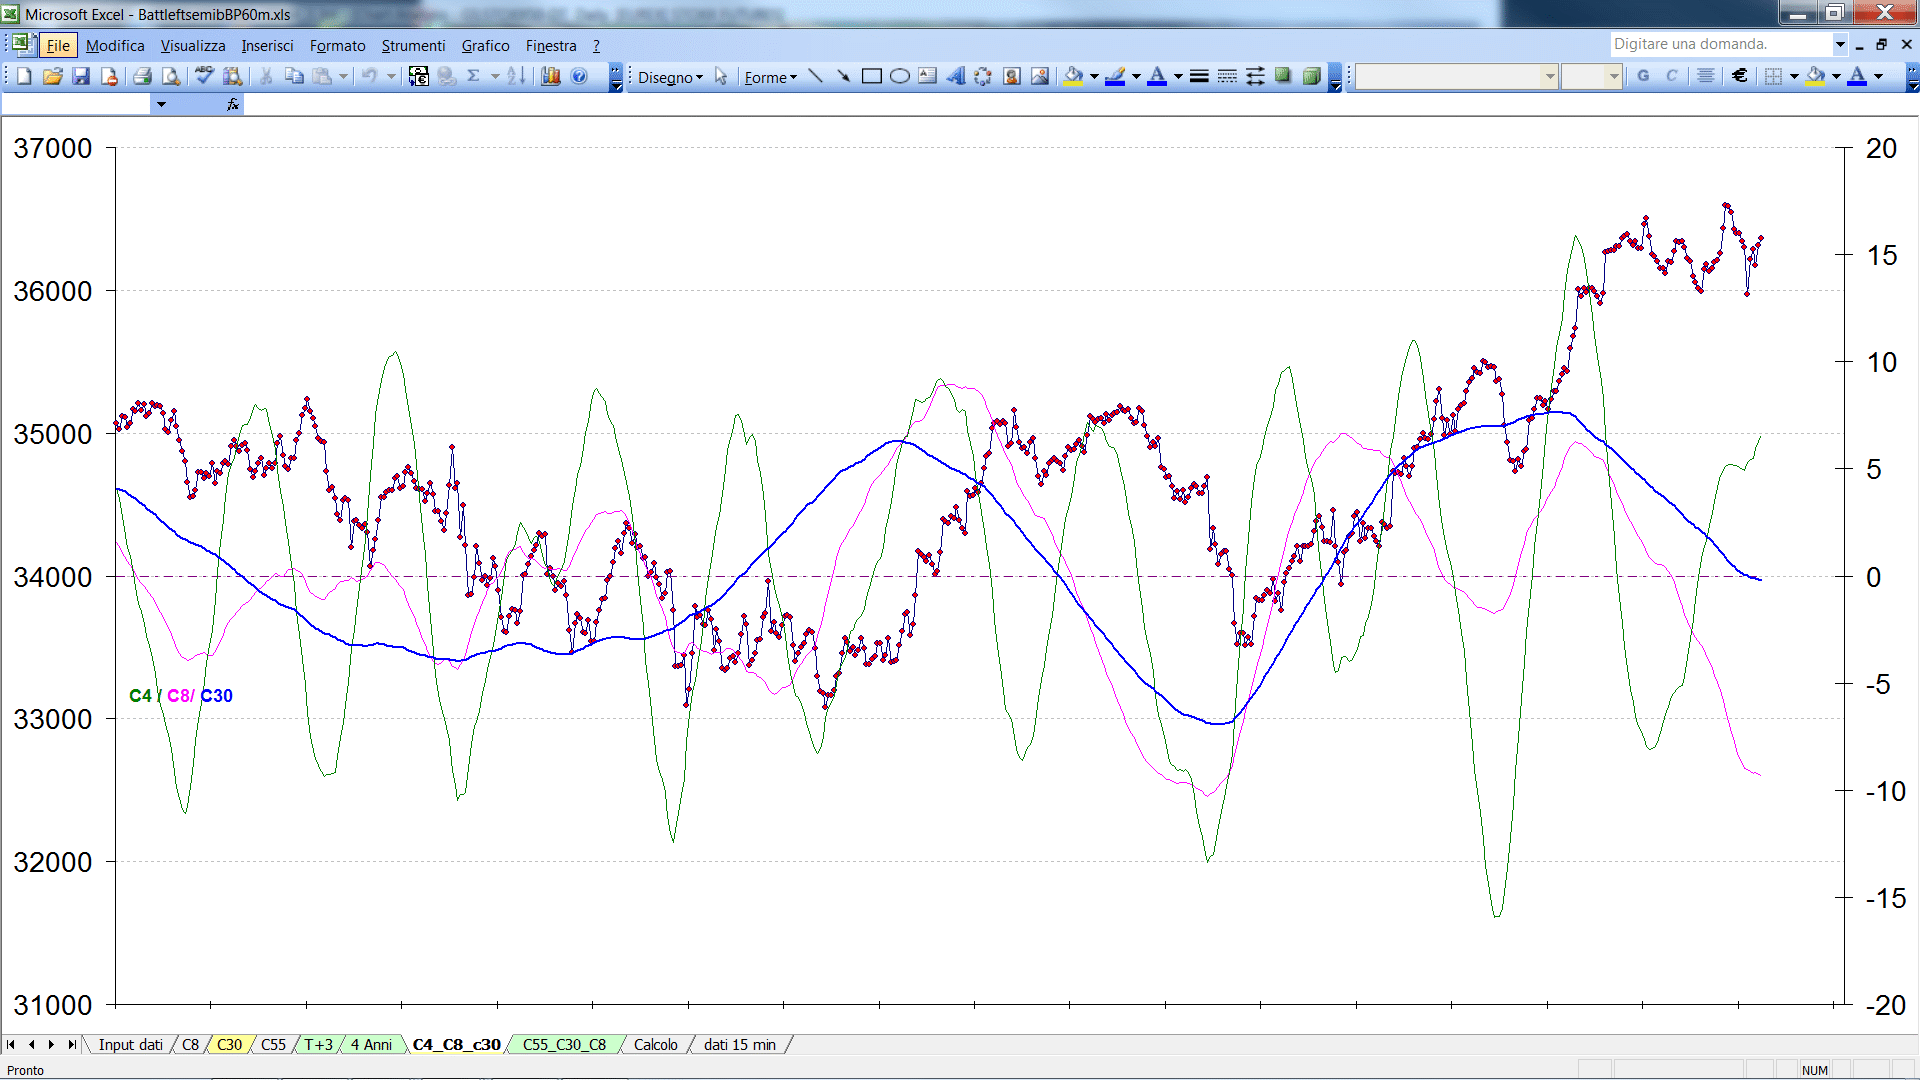Click the AutoSum sigma icon
Image resolution: width=1920 pixels, height=1080 pixels.
click(x=474, y=76)
